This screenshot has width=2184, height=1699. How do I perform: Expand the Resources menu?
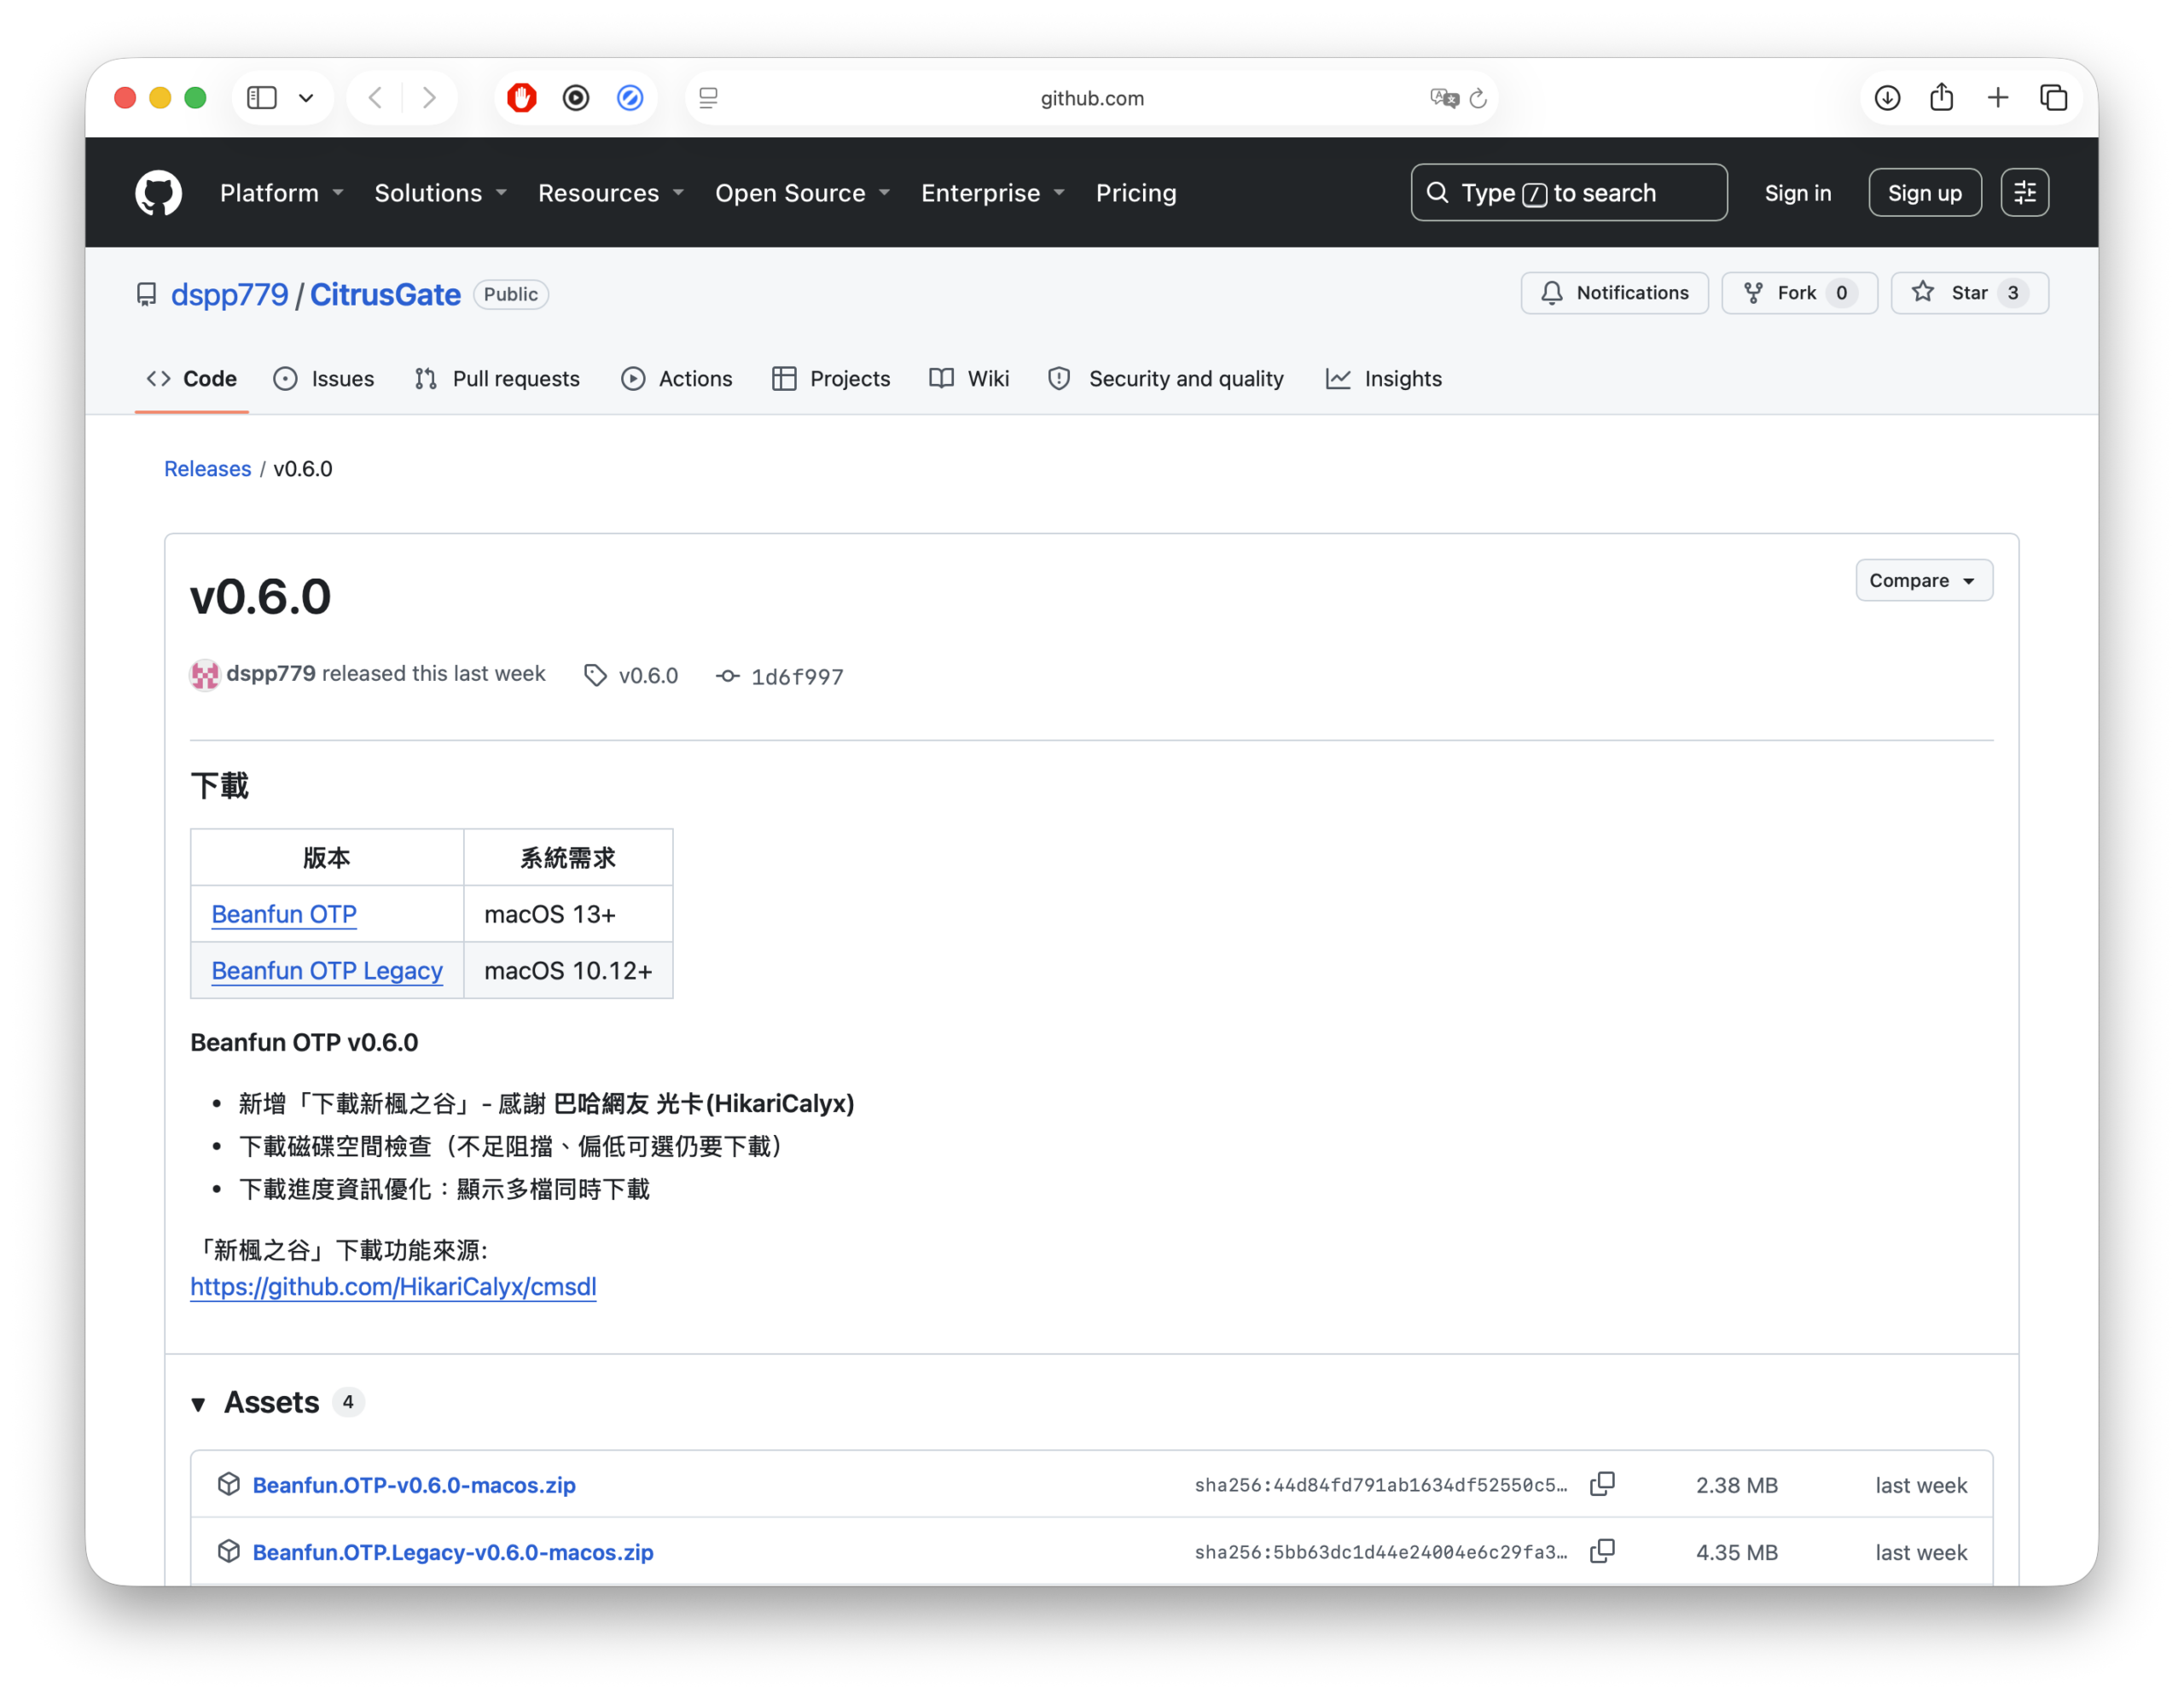coord(610,193)
